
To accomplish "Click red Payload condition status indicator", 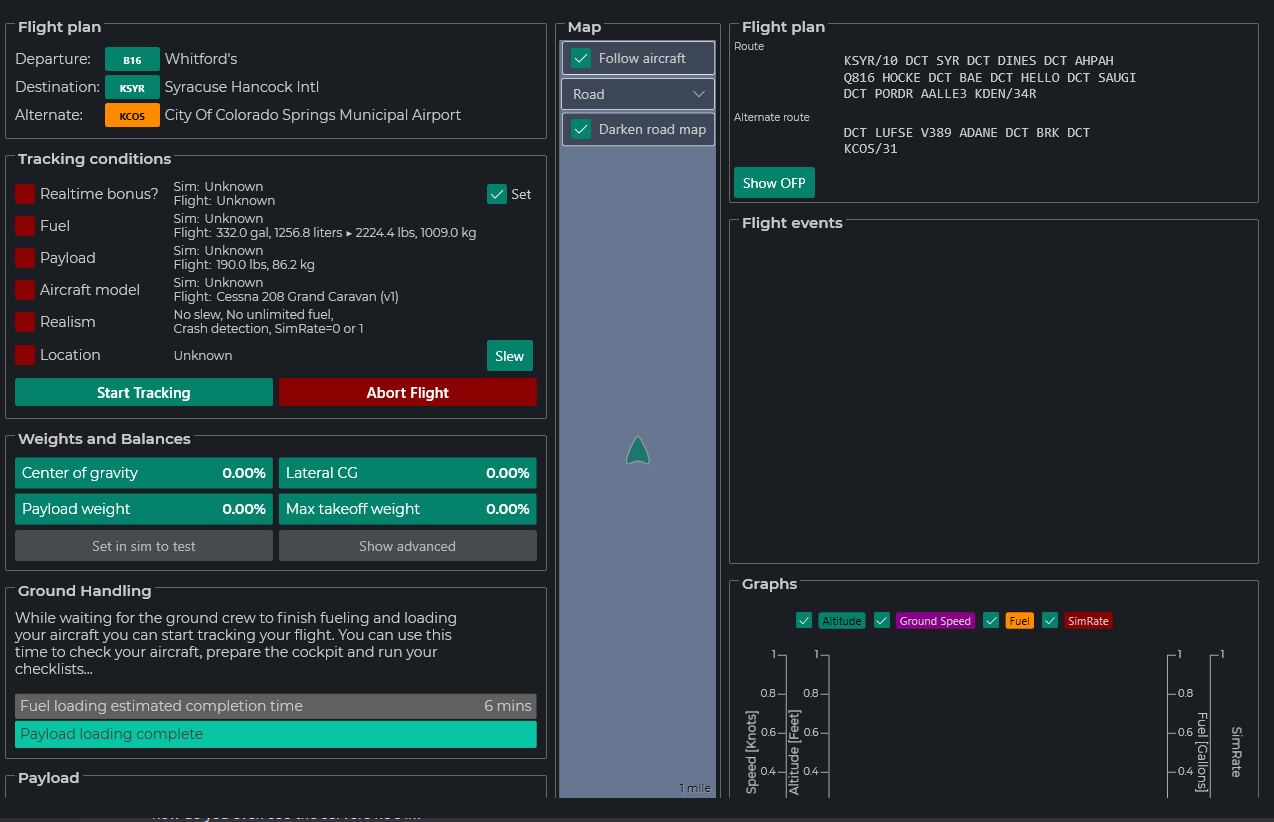I will click(x=25, y=258).
